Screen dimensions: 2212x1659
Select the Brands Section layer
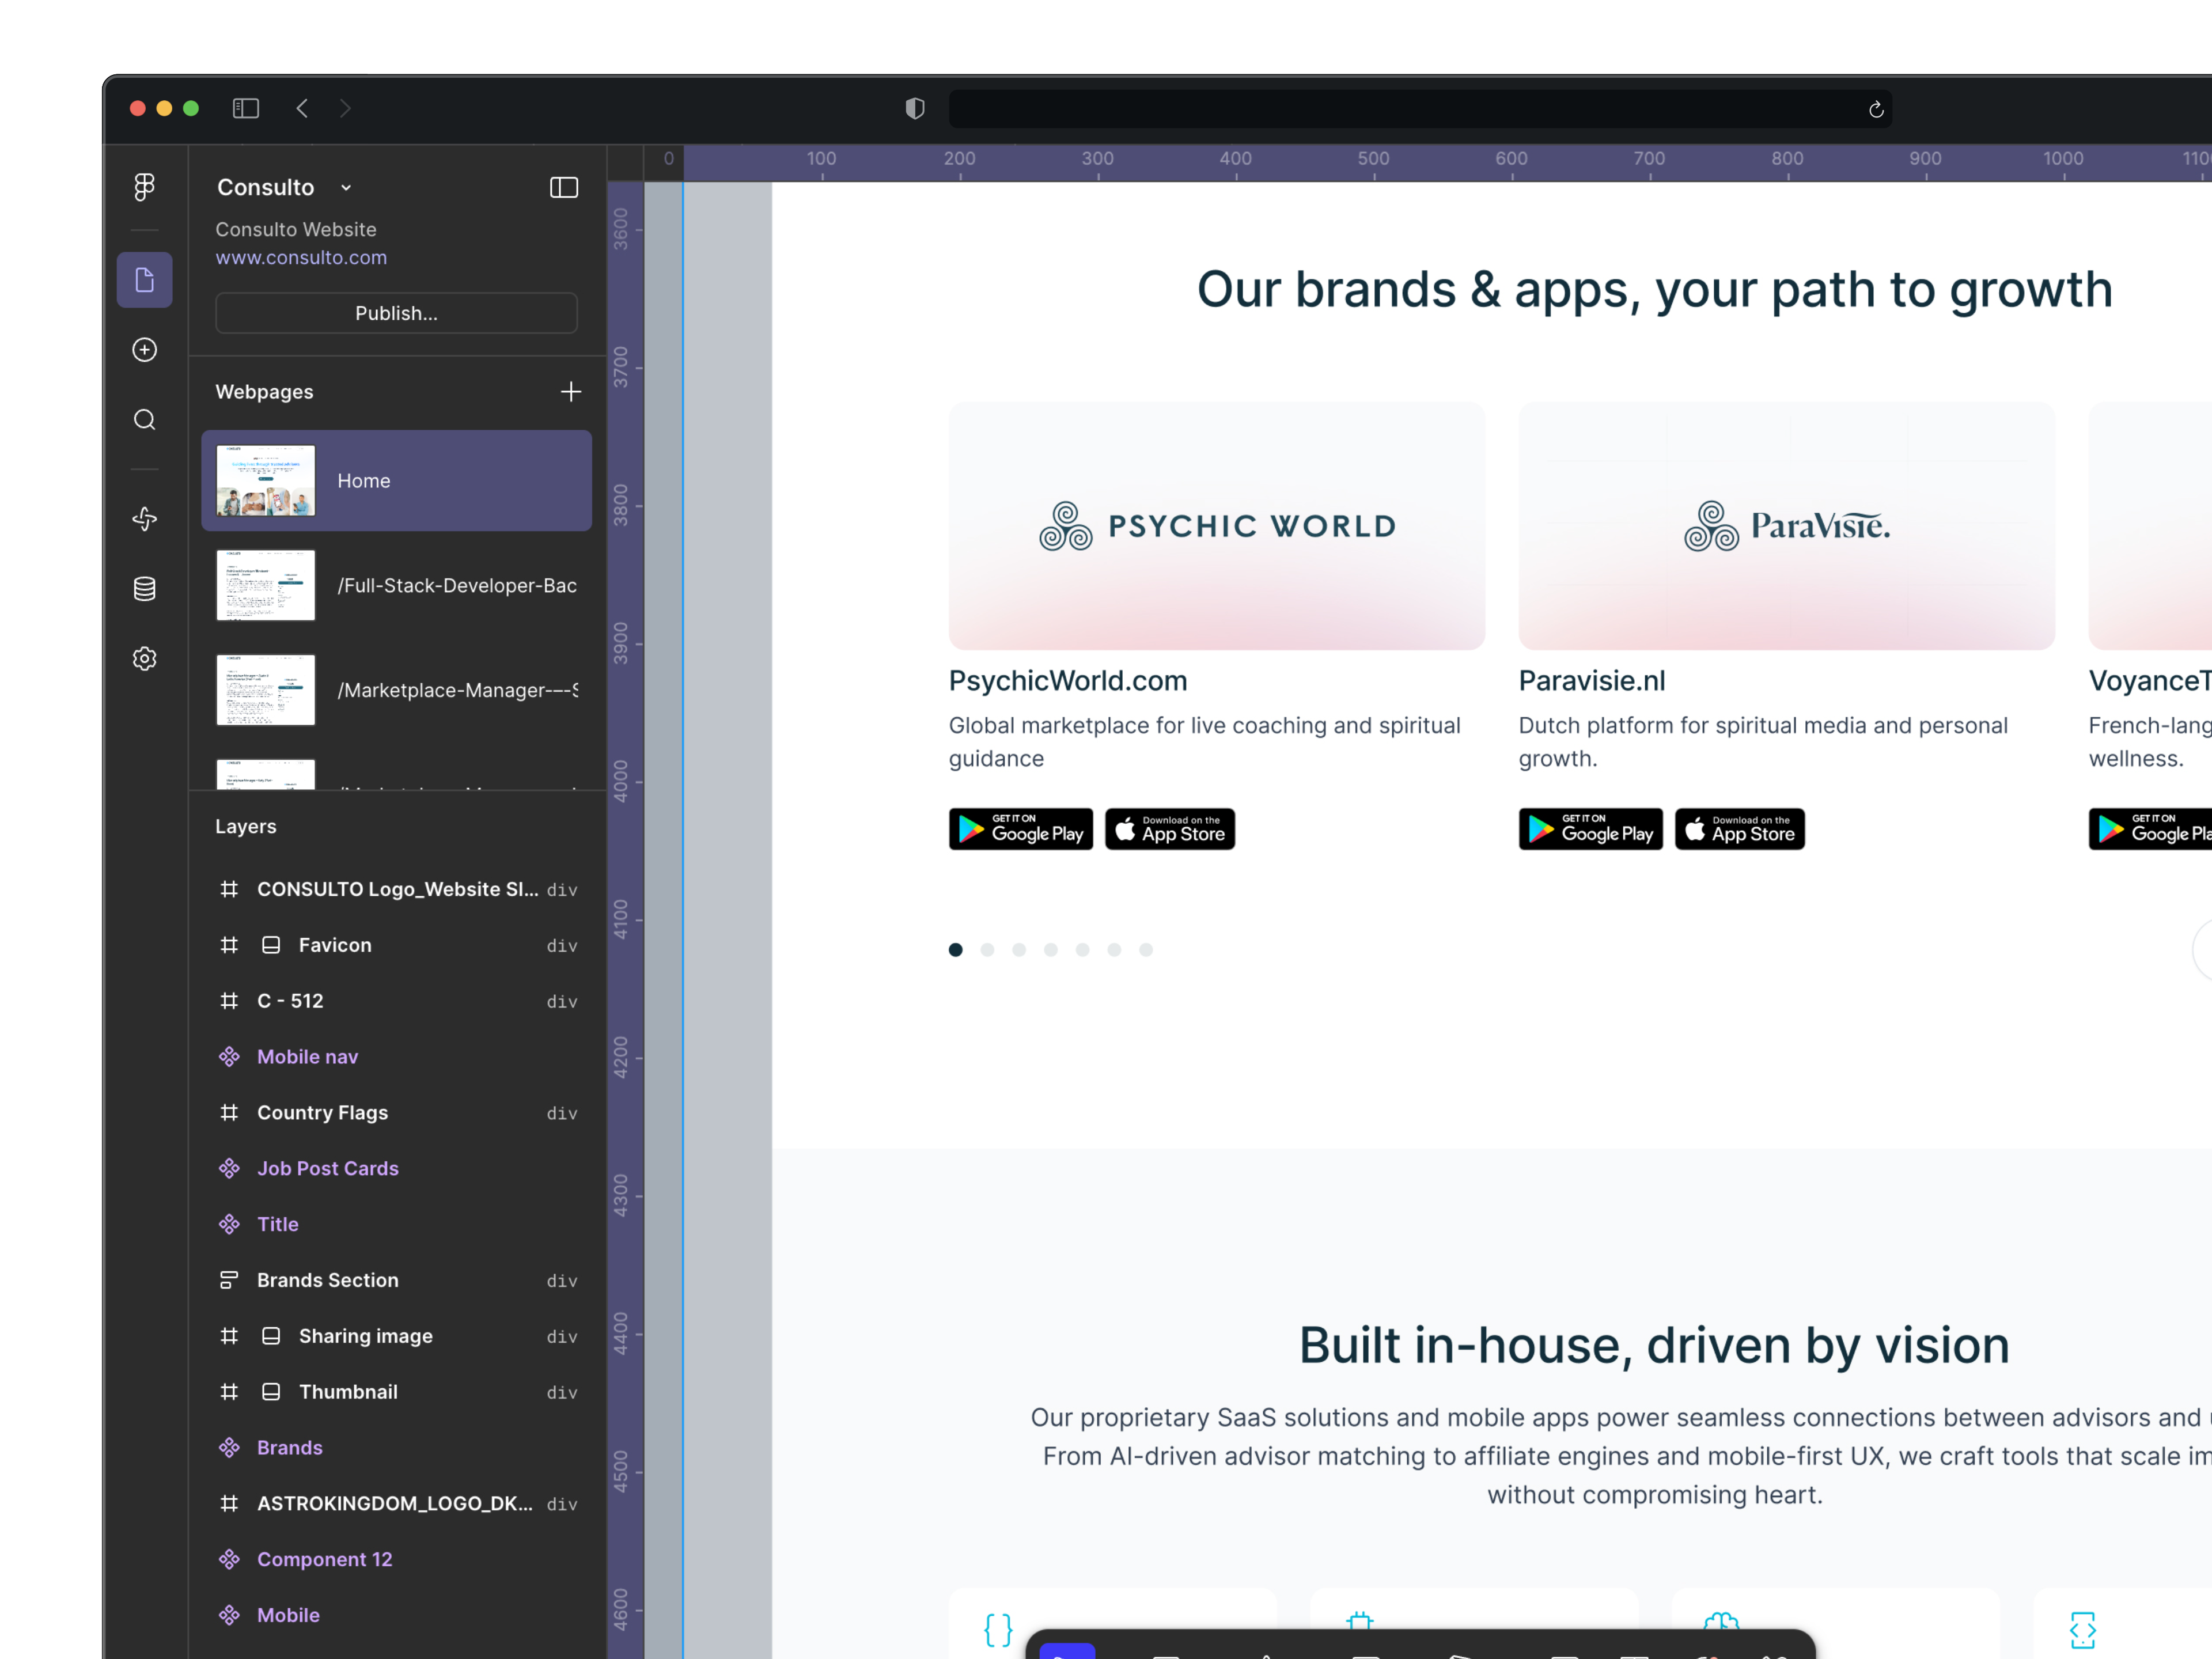coord(328,1280)
